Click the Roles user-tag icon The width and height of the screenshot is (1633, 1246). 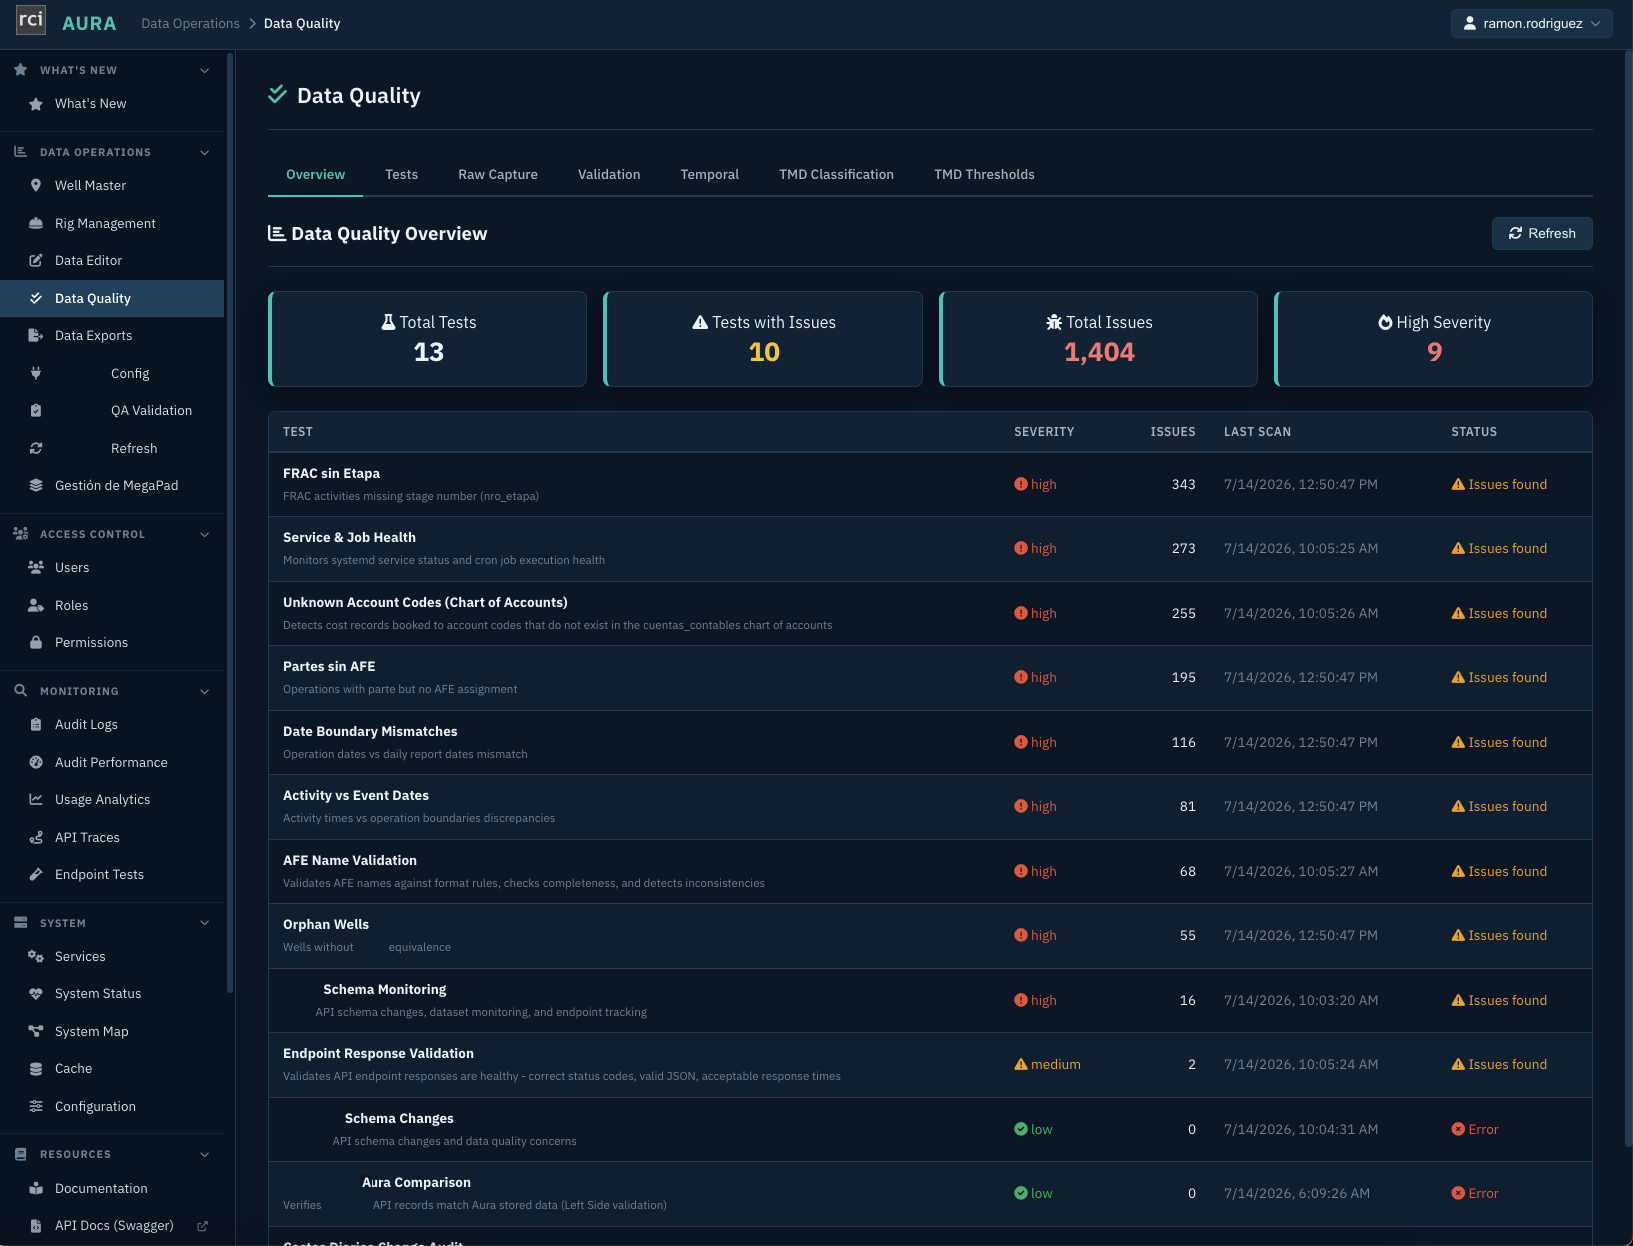[36, 605]
